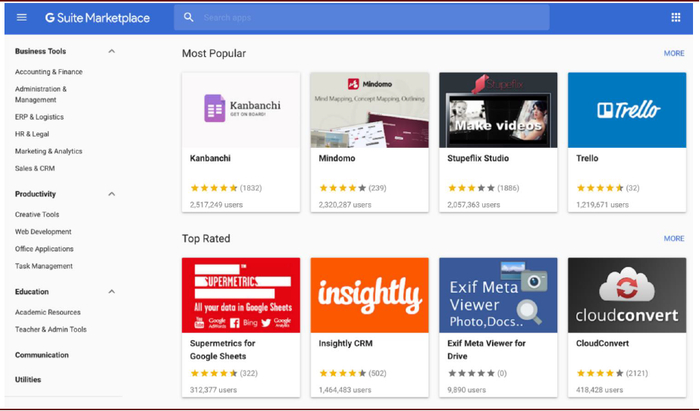Open Marketing & Analytics category

tap(49, 151)
